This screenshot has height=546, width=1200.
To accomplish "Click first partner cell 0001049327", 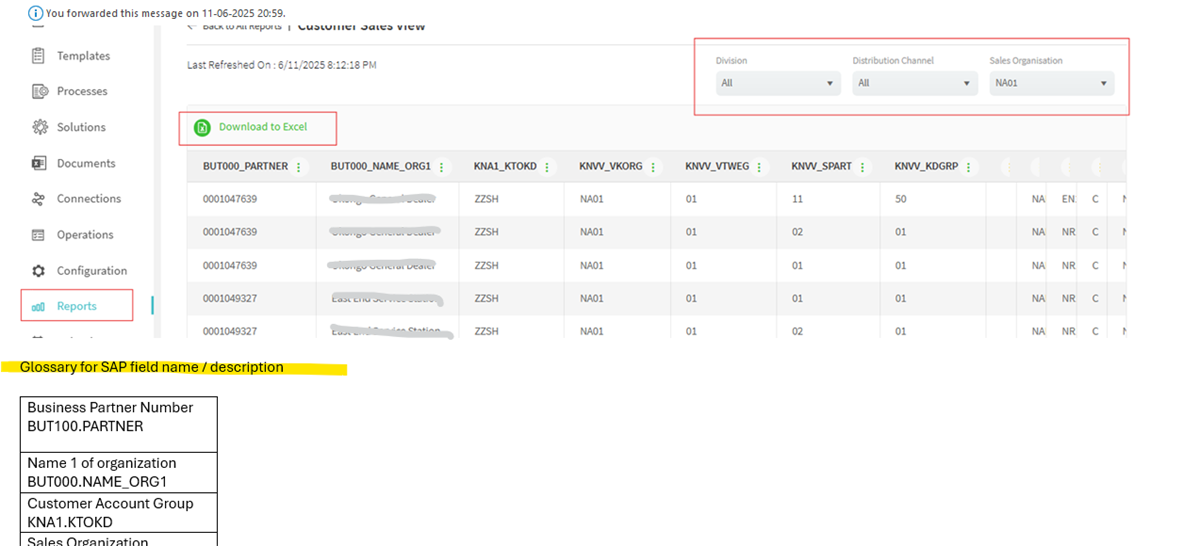I will [230, 298].
